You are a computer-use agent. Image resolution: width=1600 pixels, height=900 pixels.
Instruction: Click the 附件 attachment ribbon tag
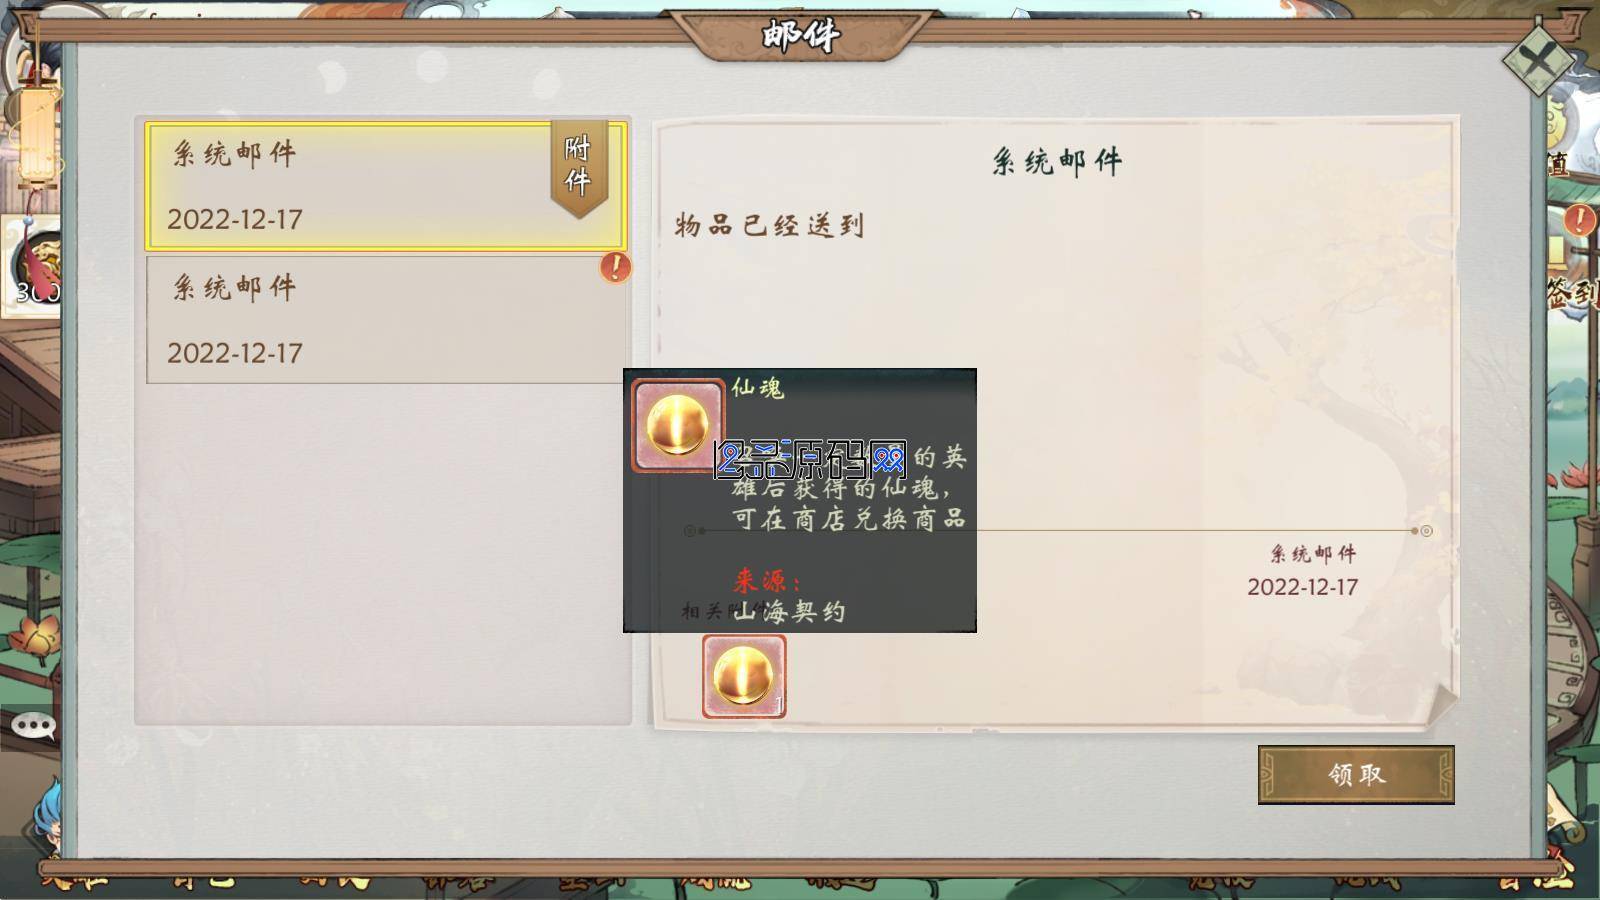(x=579, y=166)
